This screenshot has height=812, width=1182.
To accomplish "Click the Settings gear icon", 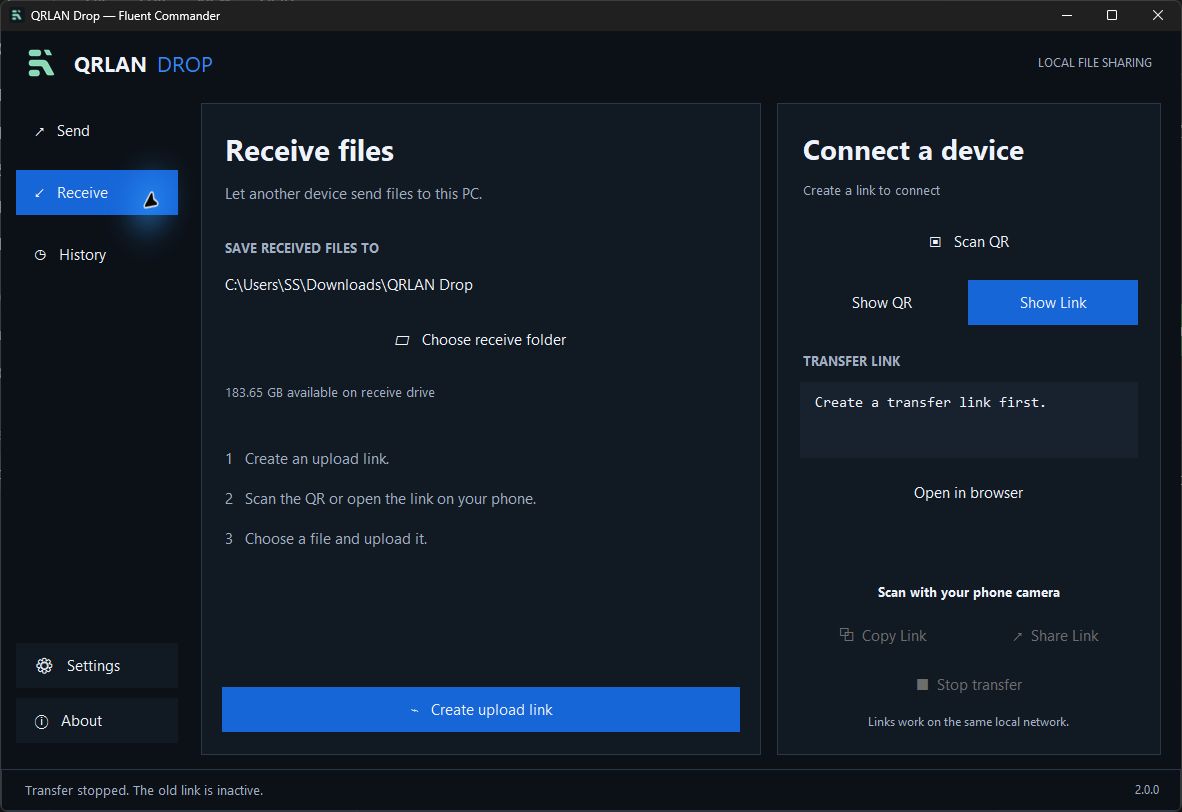I will (44, 666).
